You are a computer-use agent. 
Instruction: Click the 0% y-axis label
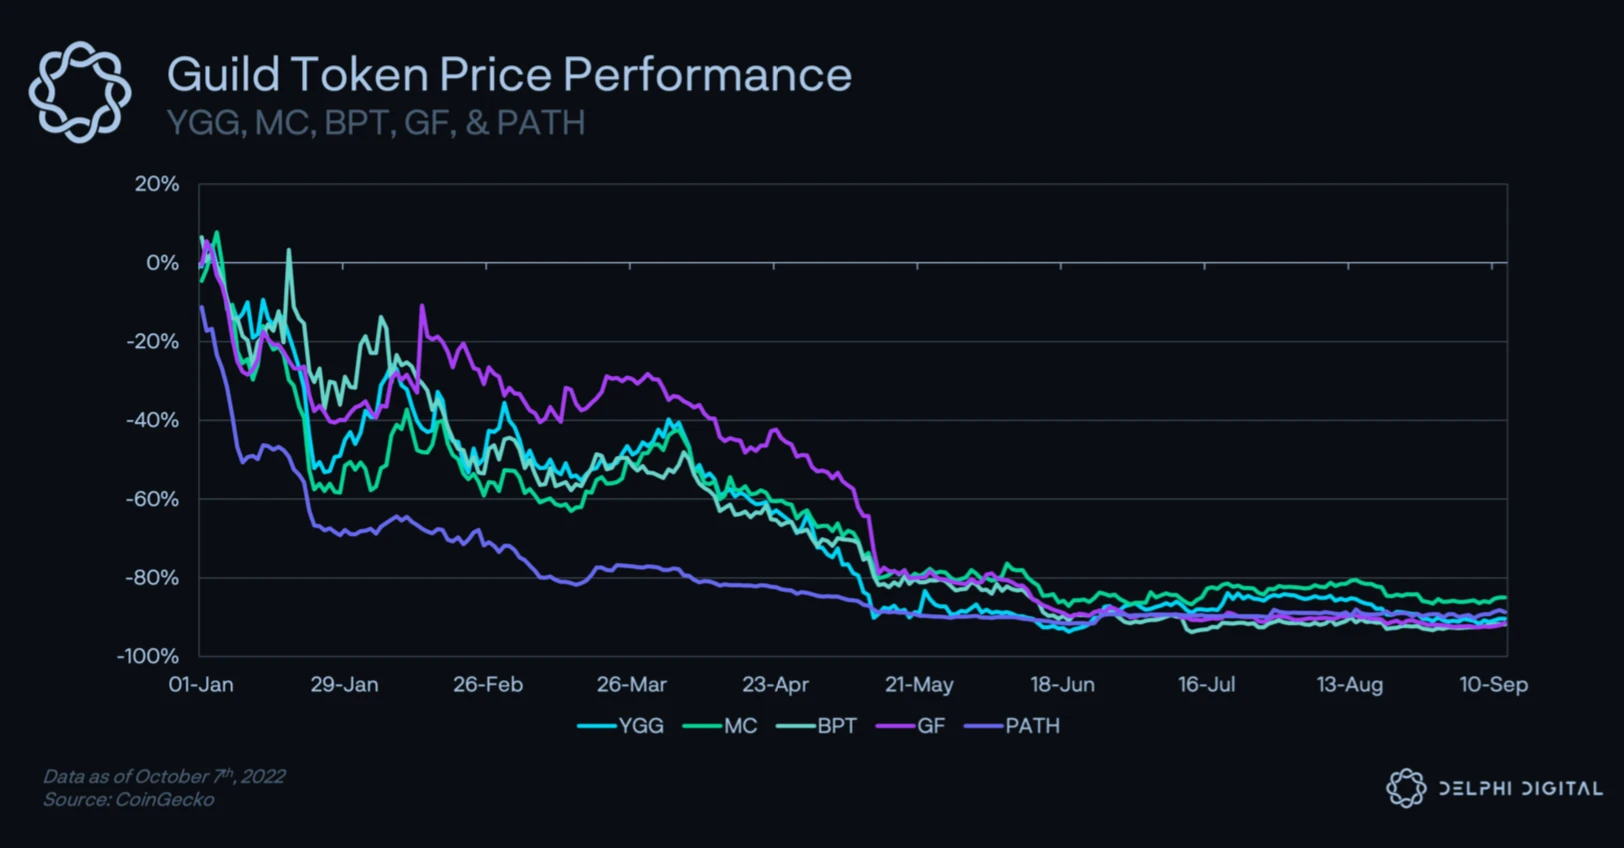[162, 263]
